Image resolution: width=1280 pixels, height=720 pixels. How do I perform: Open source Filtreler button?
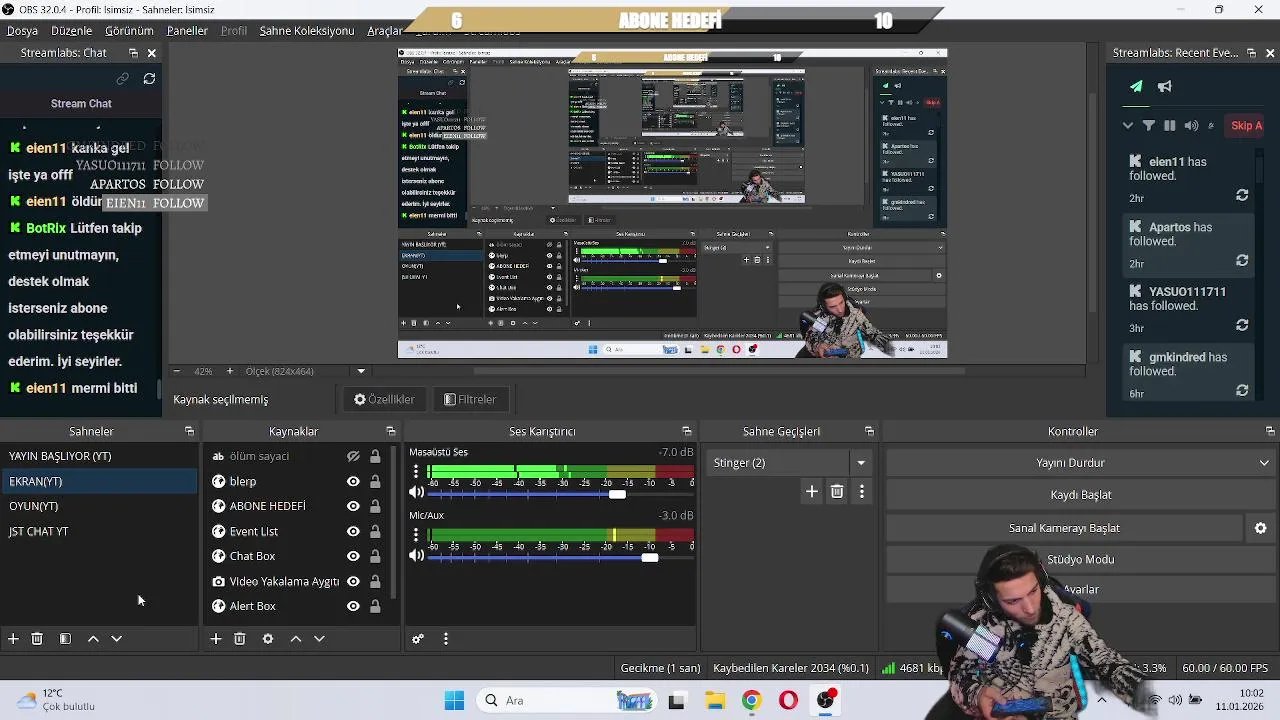(469, 399)
